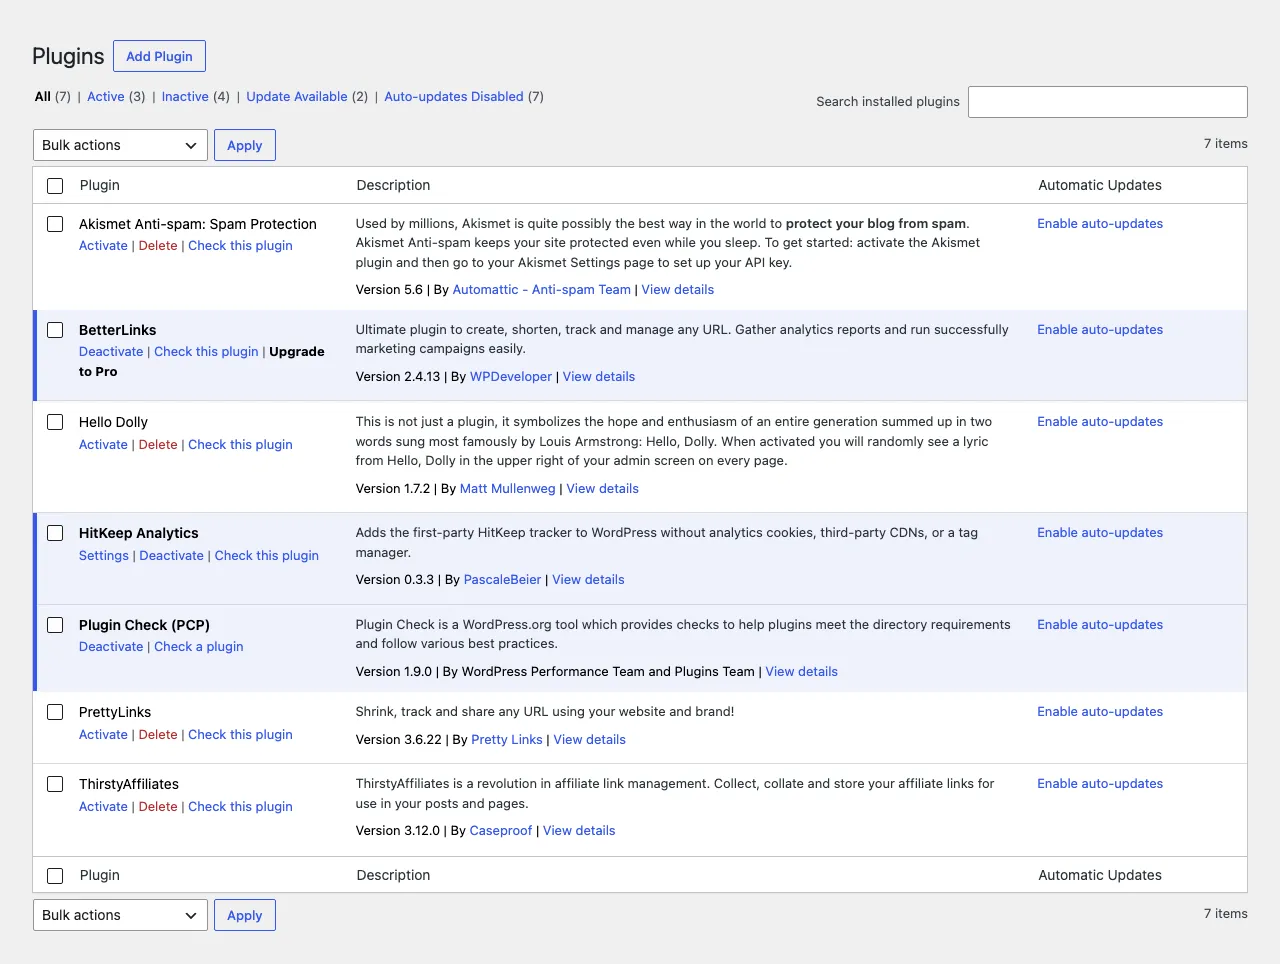This screenshot has width=1280, height=964.
Task: Click Check this plugin for BetterLinks
Action: click(206, 352)
